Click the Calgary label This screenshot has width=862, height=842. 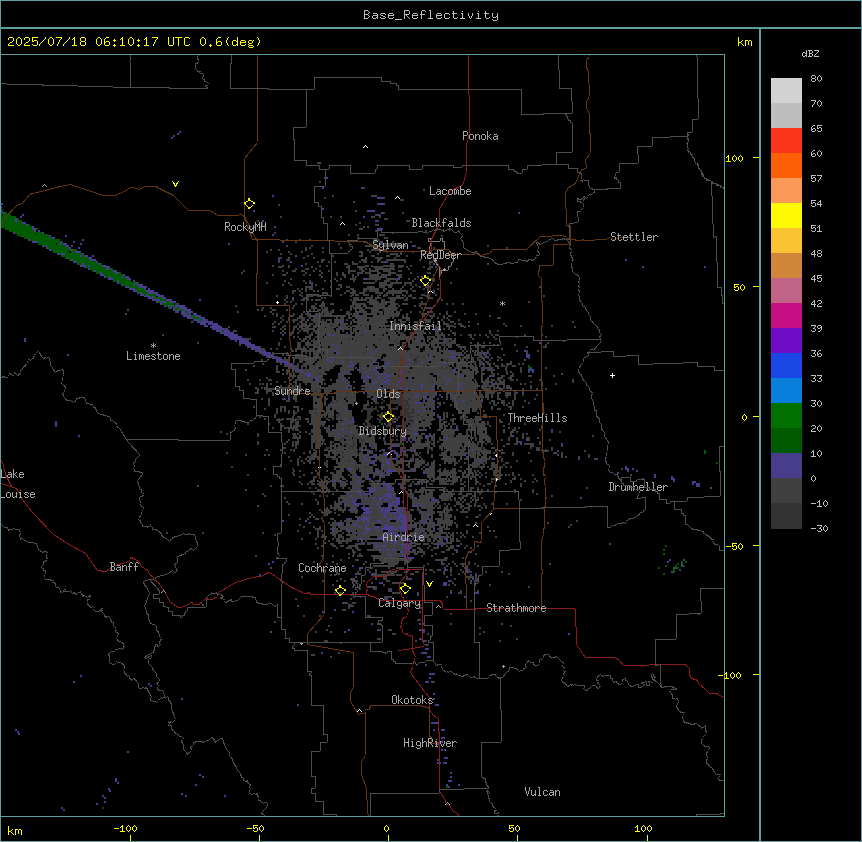(400, 603)
